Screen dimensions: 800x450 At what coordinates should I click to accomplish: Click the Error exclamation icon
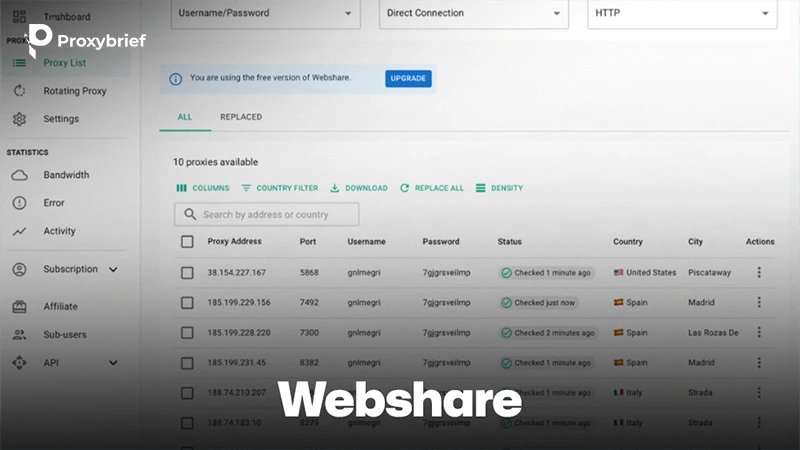point(19,203)
